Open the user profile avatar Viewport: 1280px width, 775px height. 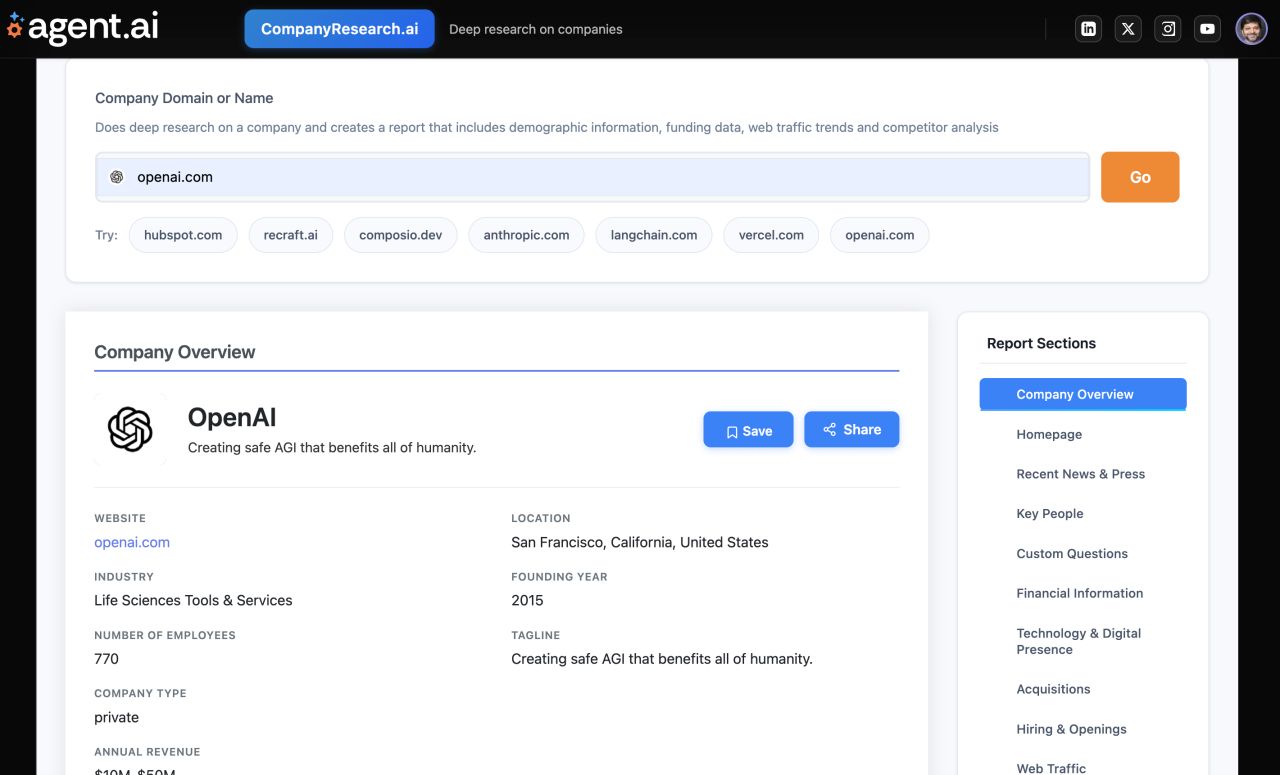pos(1251,29)
